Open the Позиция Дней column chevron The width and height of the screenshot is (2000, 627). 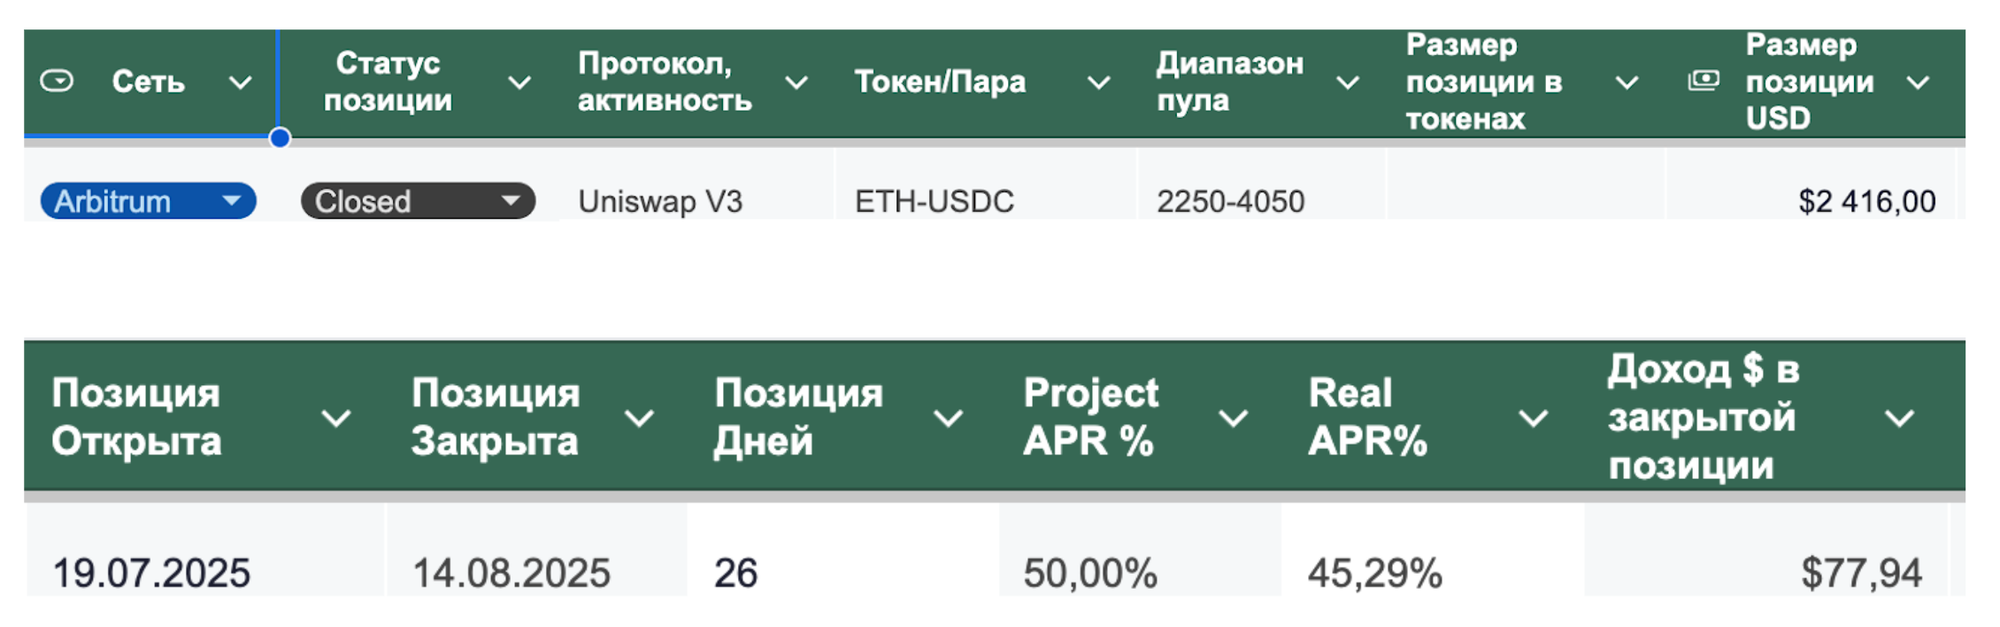coord(947,418)
